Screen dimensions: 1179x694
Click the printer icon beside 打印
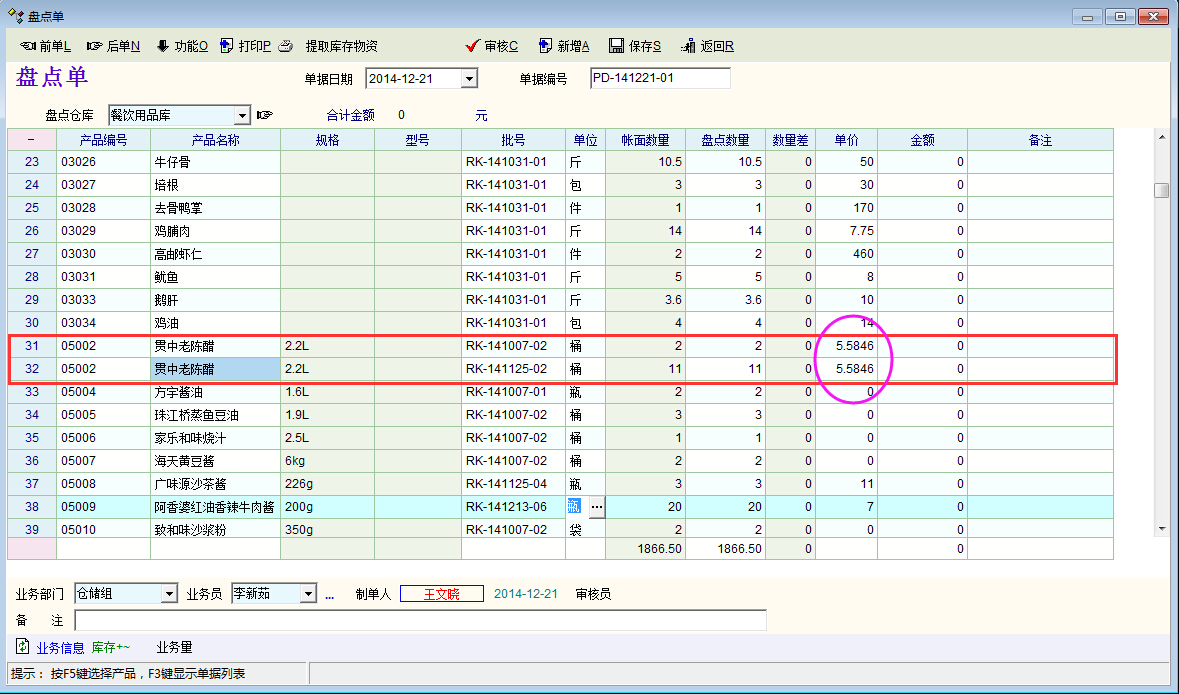click(285, 46)
